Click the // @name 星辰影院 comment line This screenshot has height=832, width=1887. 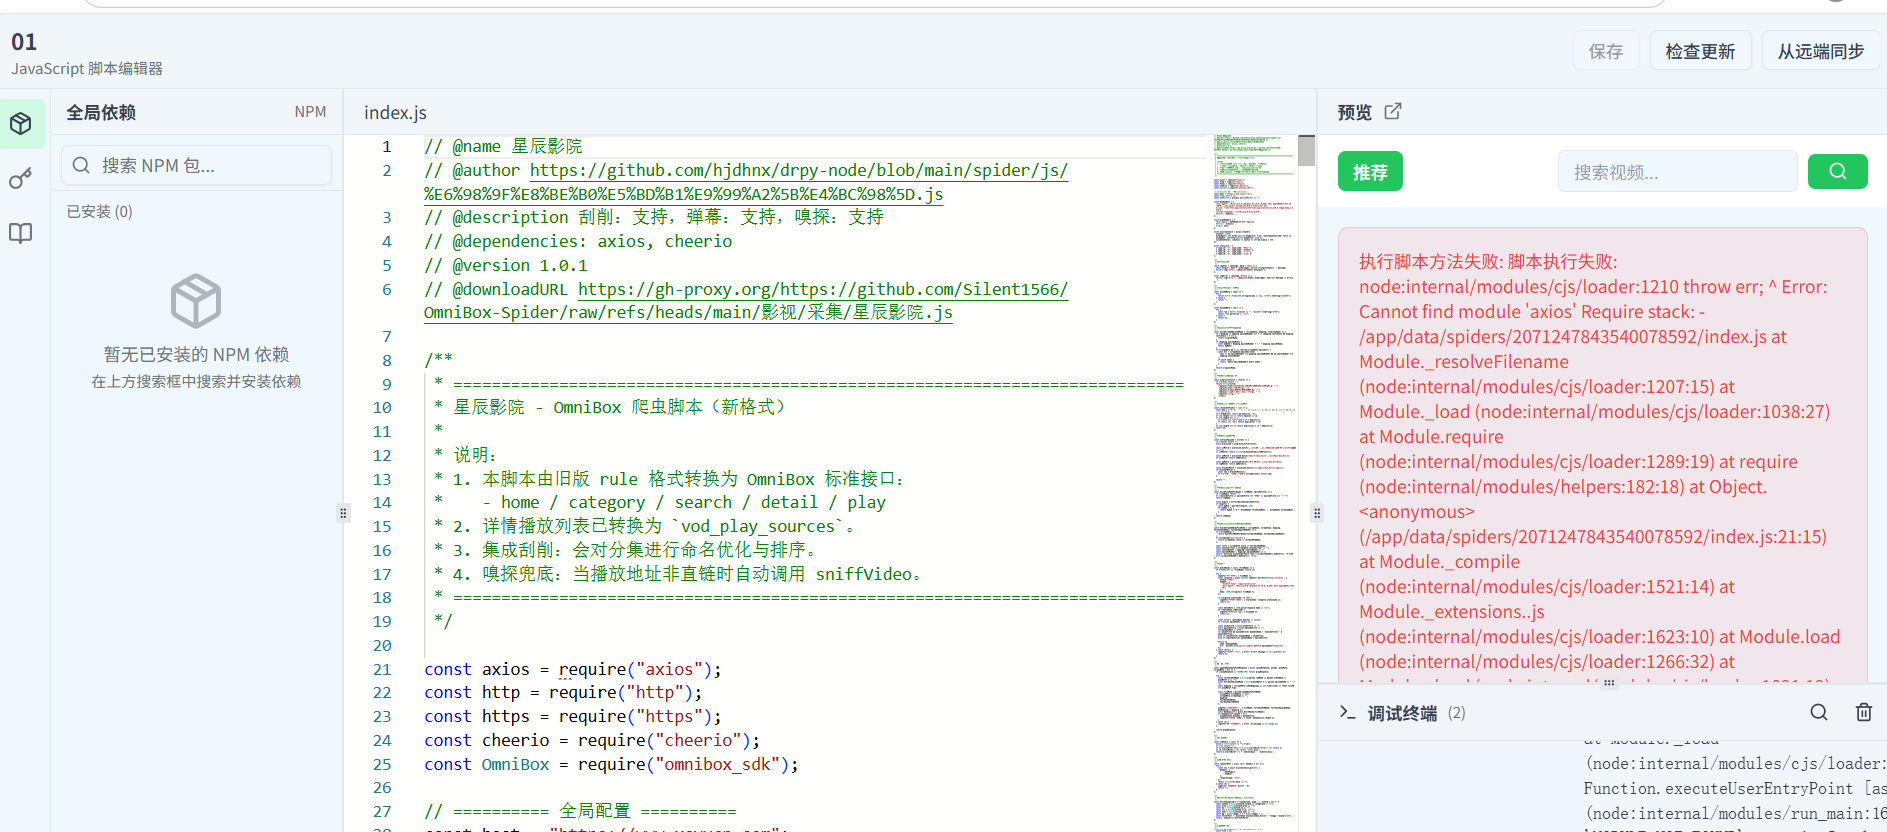coord(503,146)
